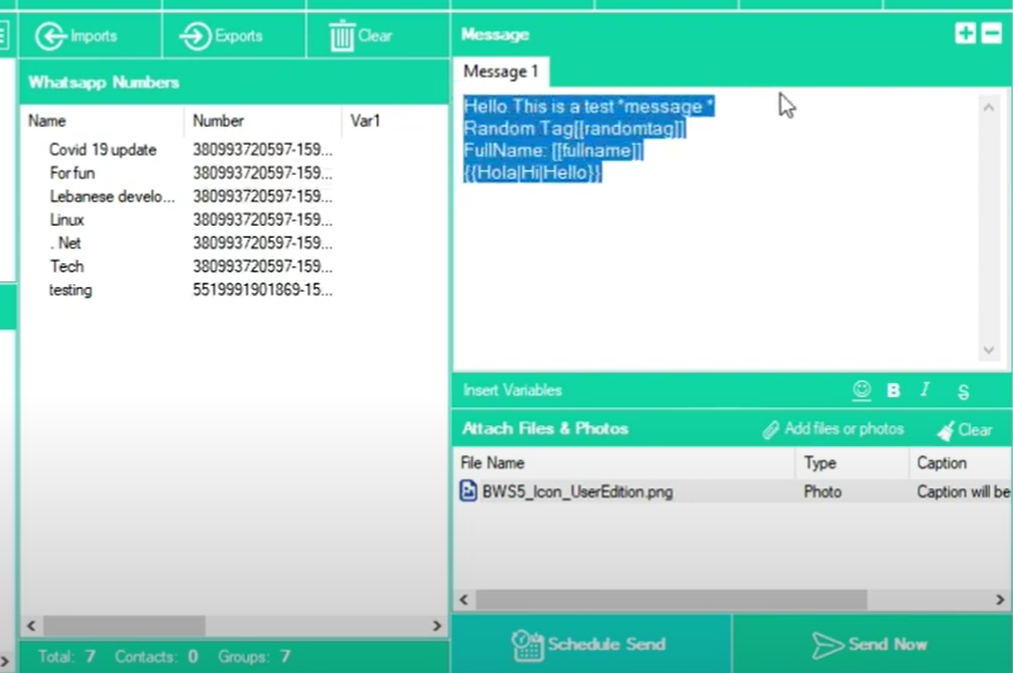Select the Lebanese developers group row
This screenshot has width=1013, height=673.
112,196
